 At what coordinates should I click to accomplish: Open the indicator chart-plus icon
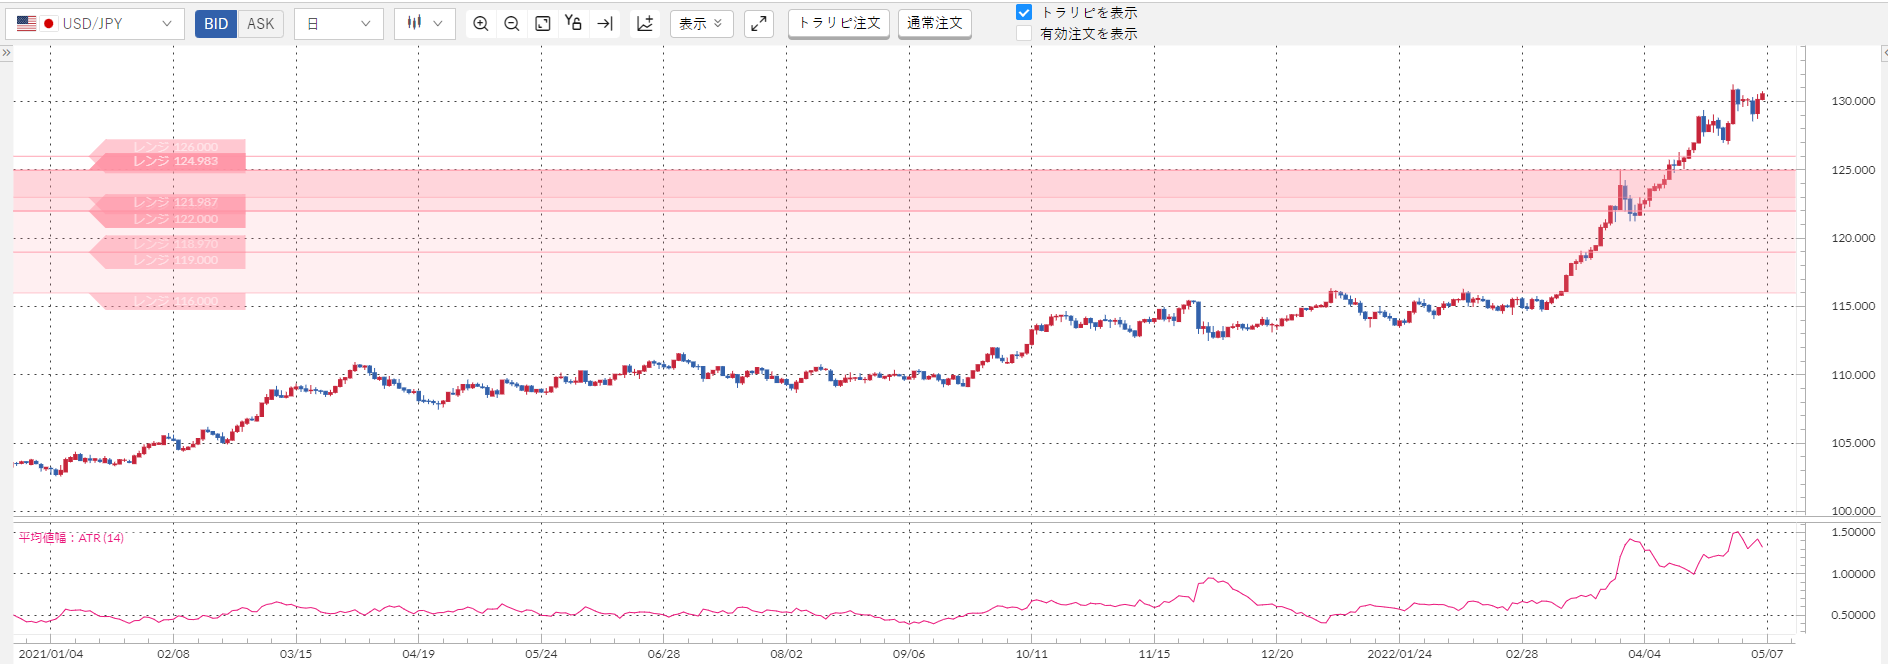[645, 23]
